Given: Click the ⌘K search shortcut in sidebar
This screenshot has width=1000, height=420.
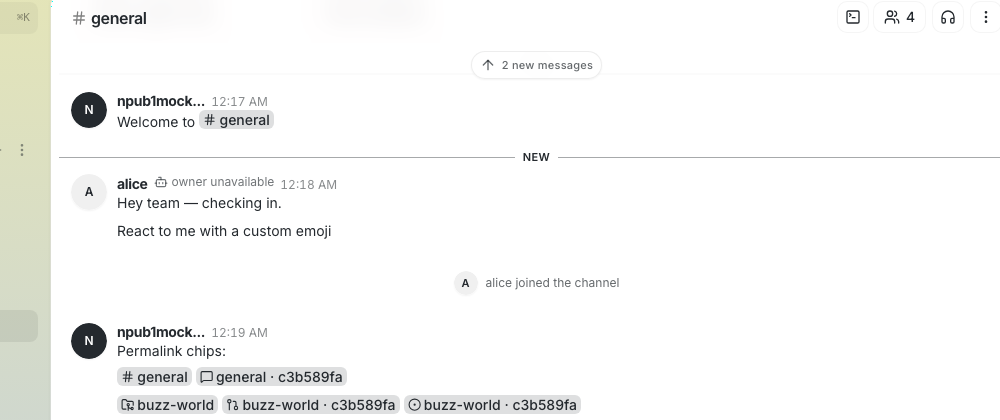Looking at the screenshot, I should (x=23, y=17).
